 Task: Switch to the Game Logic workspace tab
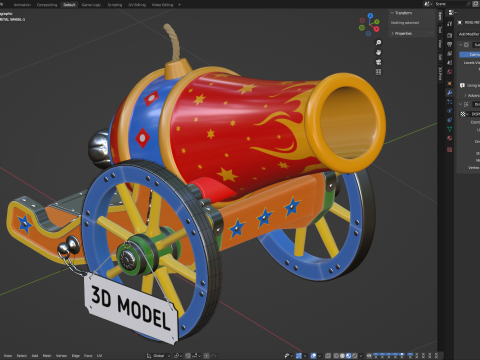click(91, 5)
